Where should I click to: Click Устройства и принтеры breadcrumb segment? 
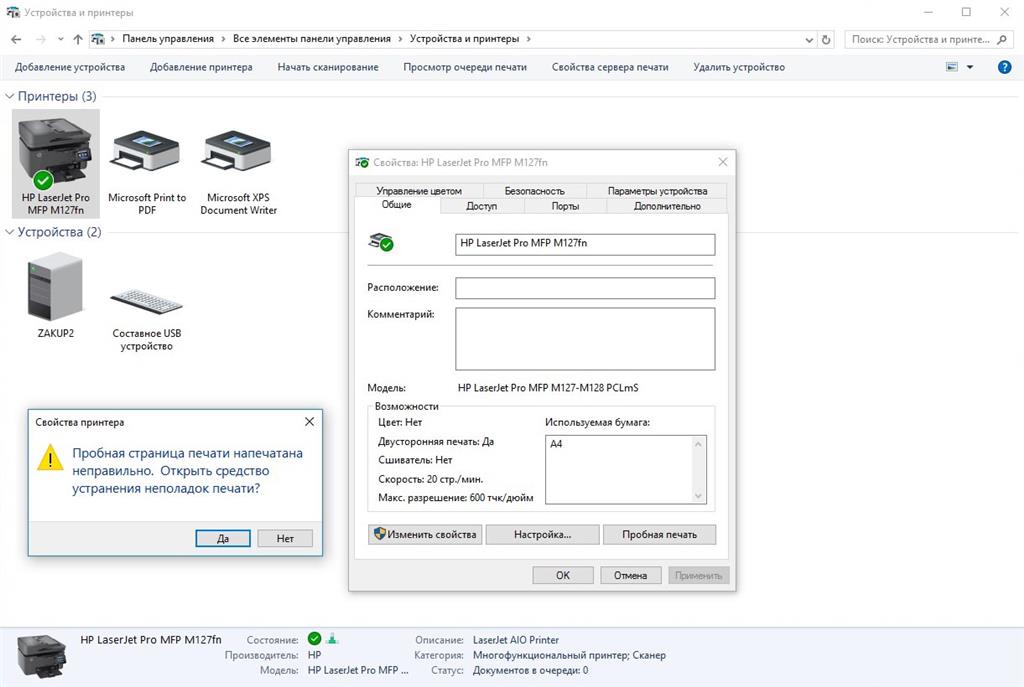464,39
